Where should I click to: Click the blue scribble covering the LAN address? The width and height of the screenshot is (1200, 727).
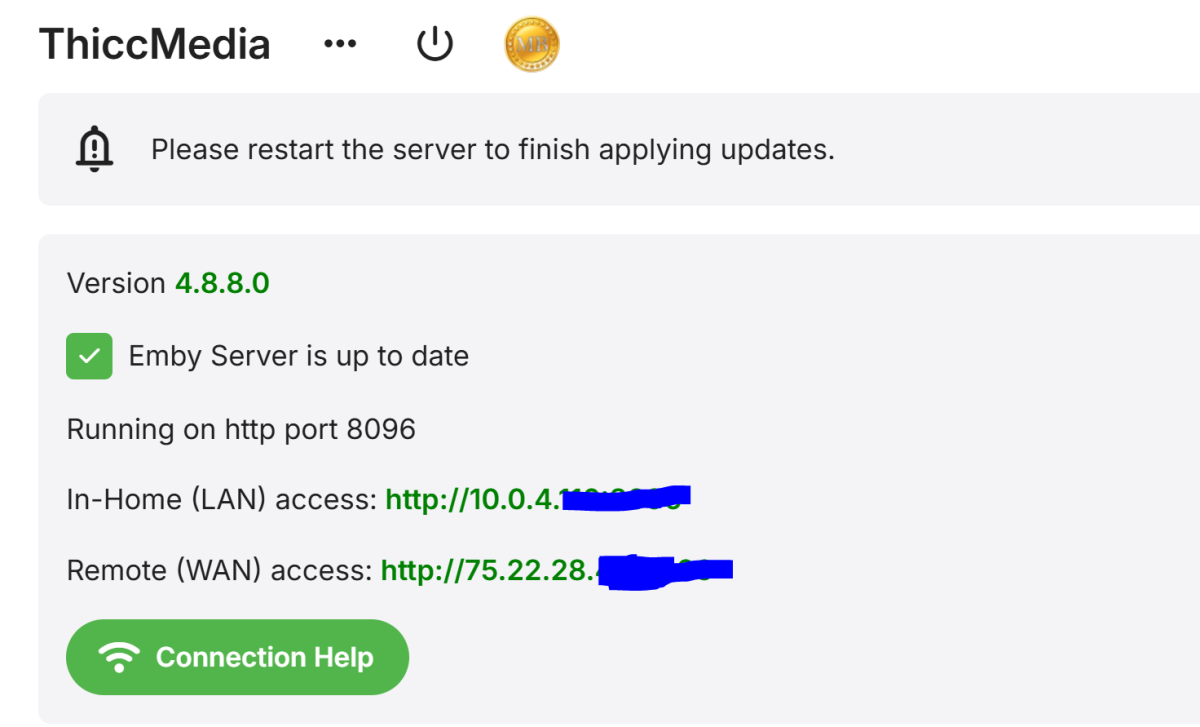tap(624, 497)
